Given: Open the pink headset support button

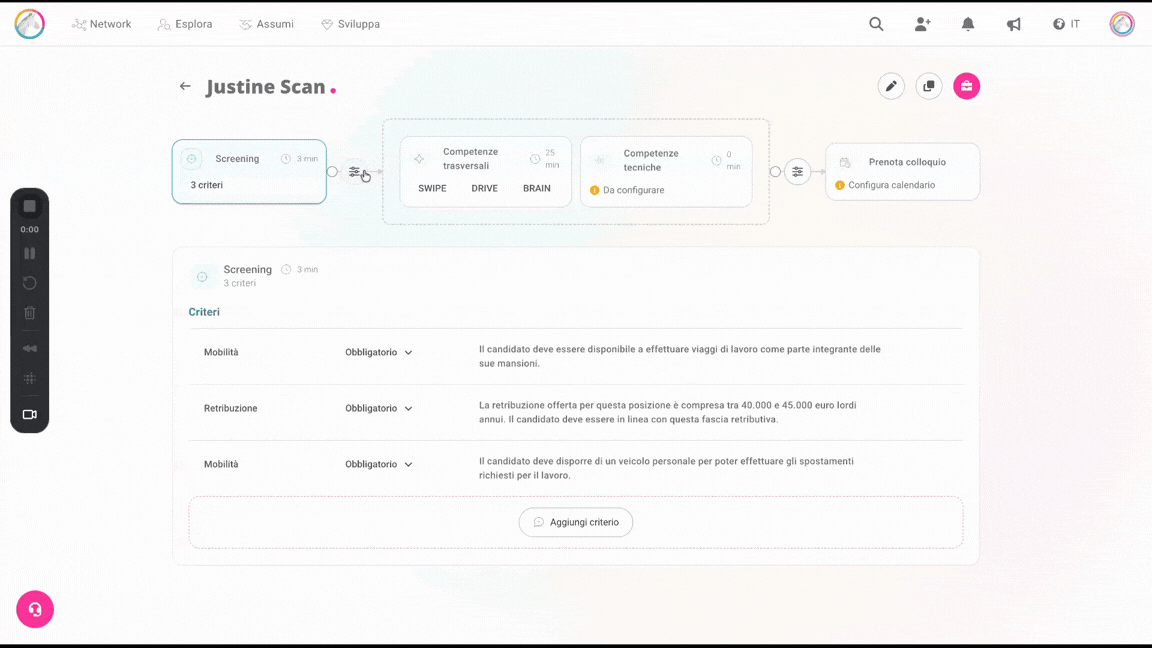Looking at the screenshot, I should 35,609.
